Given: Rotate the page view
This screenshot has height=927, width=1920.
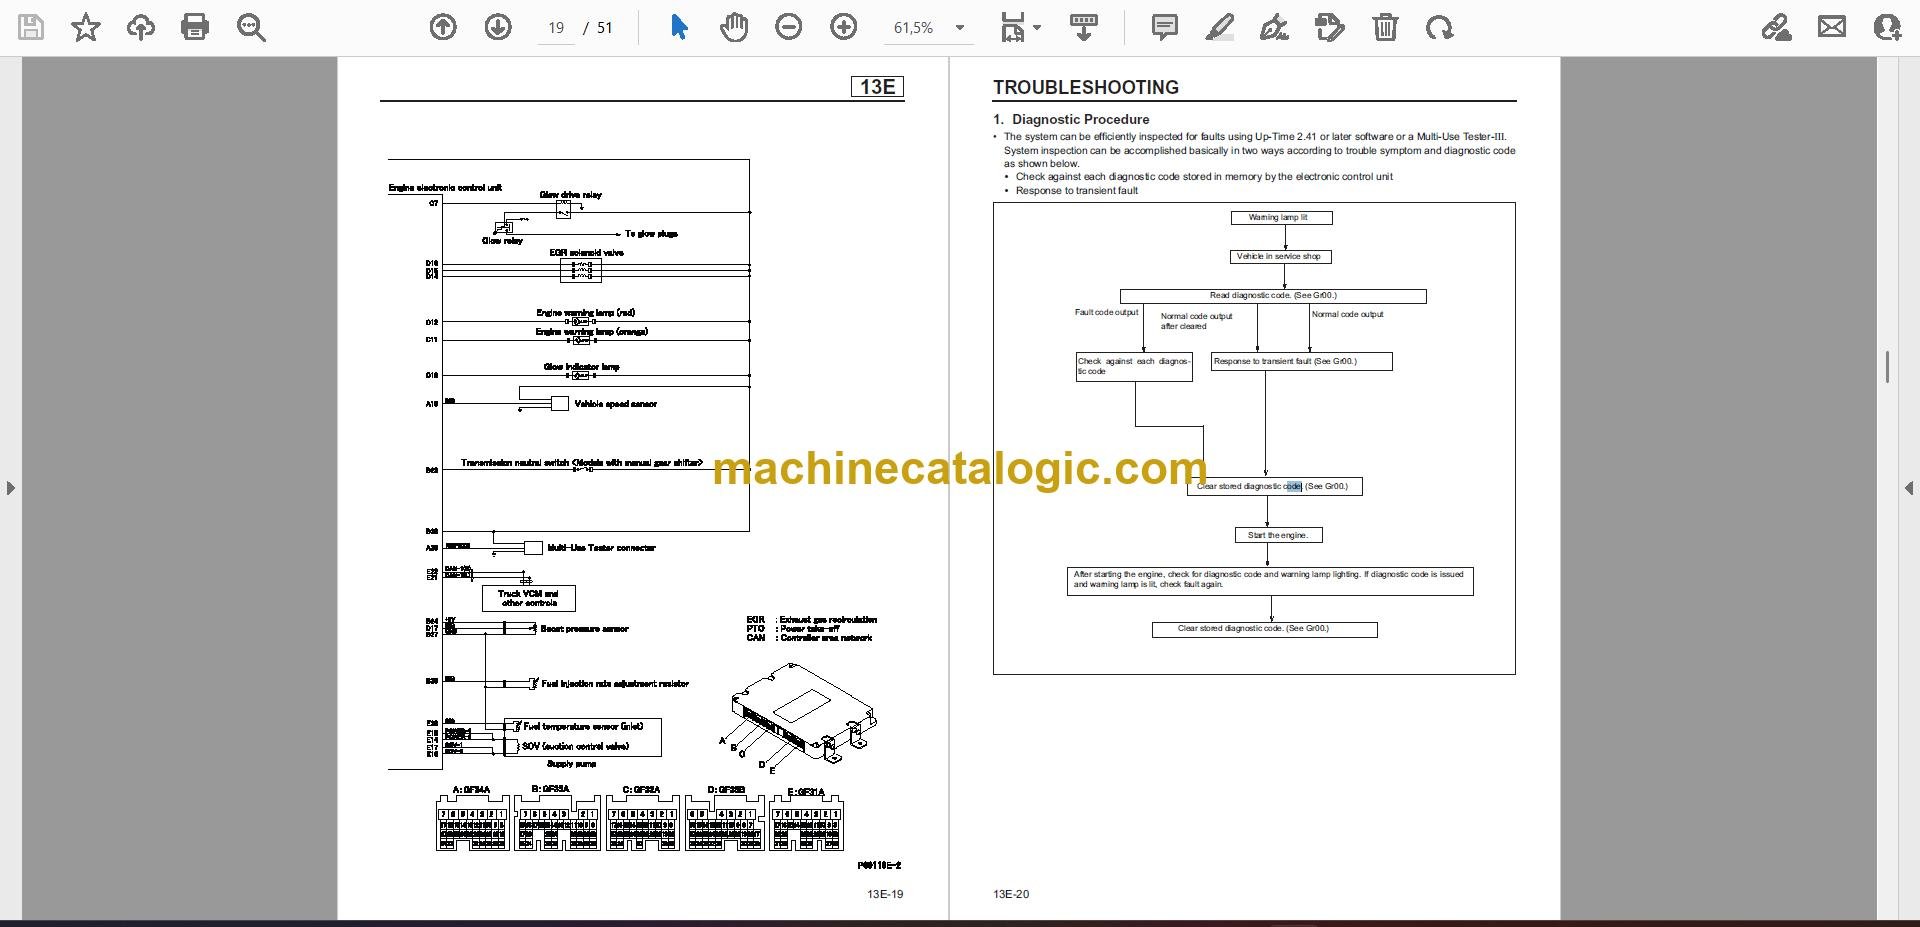Looking at the screenshot, I should tap(1440, 27).
